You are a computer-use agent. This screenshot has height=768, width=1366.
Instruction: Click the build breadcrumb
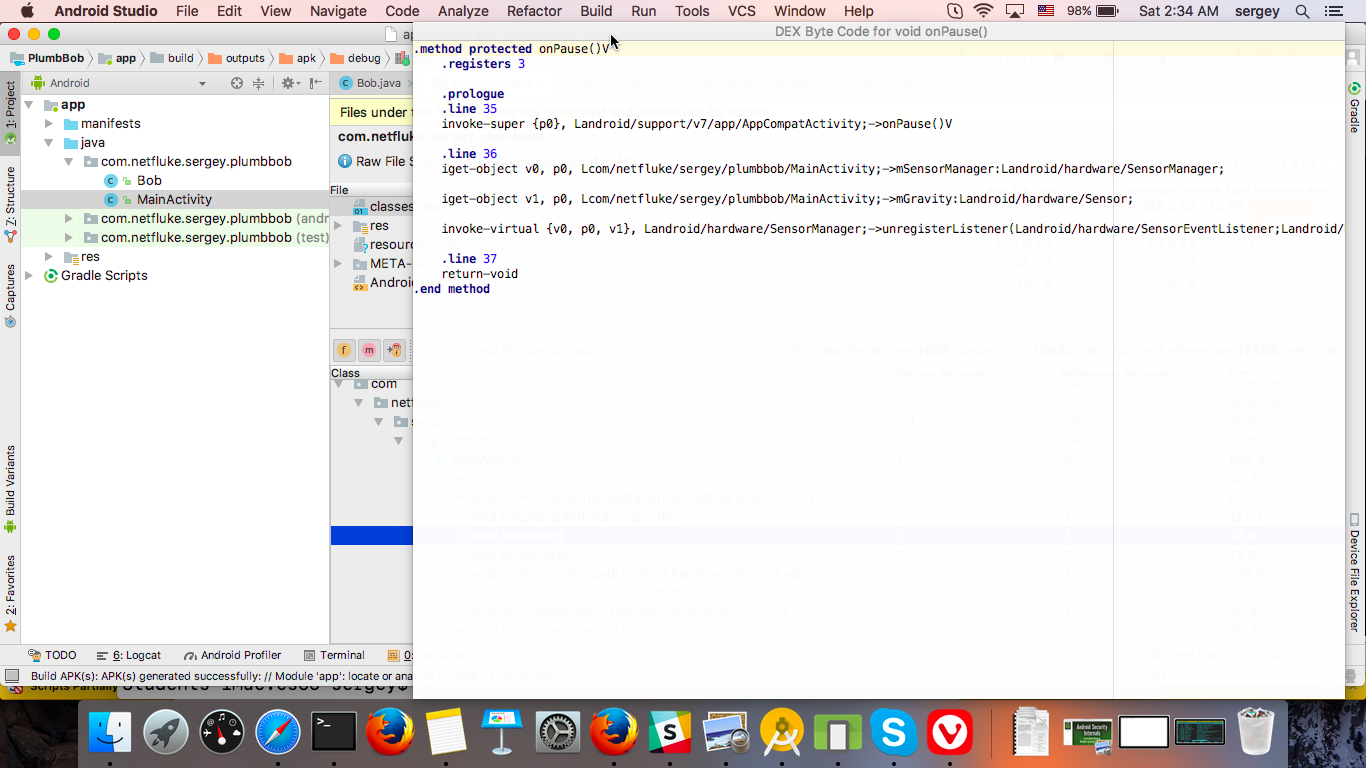click(x=171, y=58)
